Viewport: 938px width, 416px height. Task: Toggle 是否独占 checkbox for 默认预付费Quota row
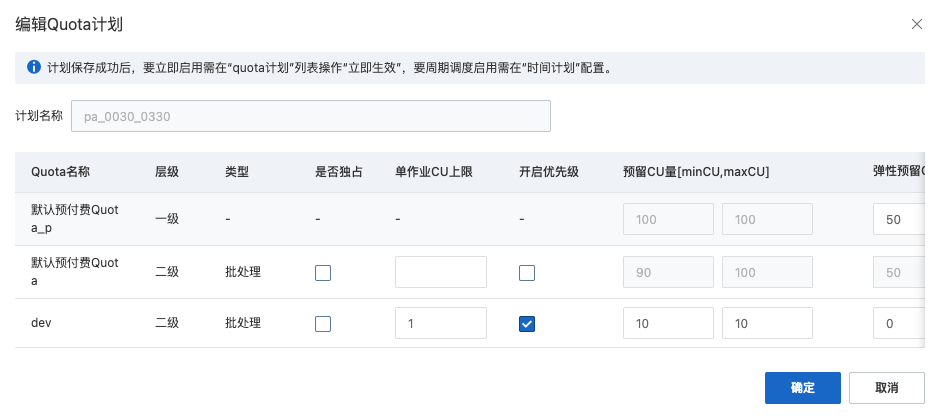[x=323, y=272]
